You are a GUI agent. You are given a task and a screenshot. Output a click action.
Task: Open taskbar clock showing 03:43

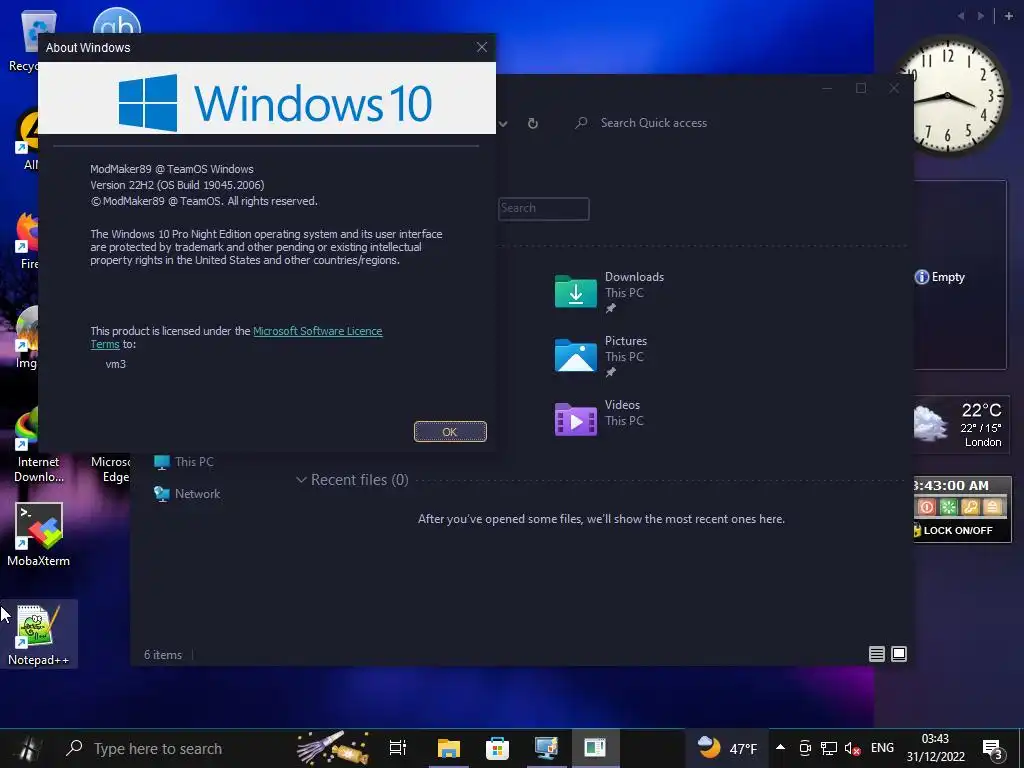tap(935, 748)
